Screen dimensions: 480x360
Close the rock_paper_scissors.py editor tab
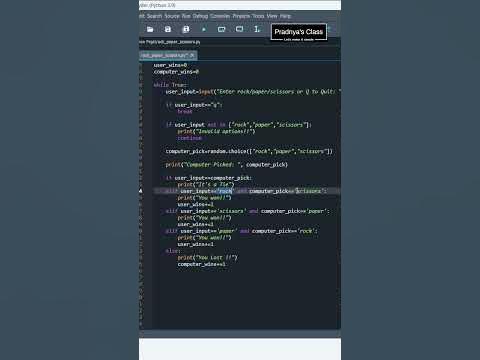coord(192,55)
